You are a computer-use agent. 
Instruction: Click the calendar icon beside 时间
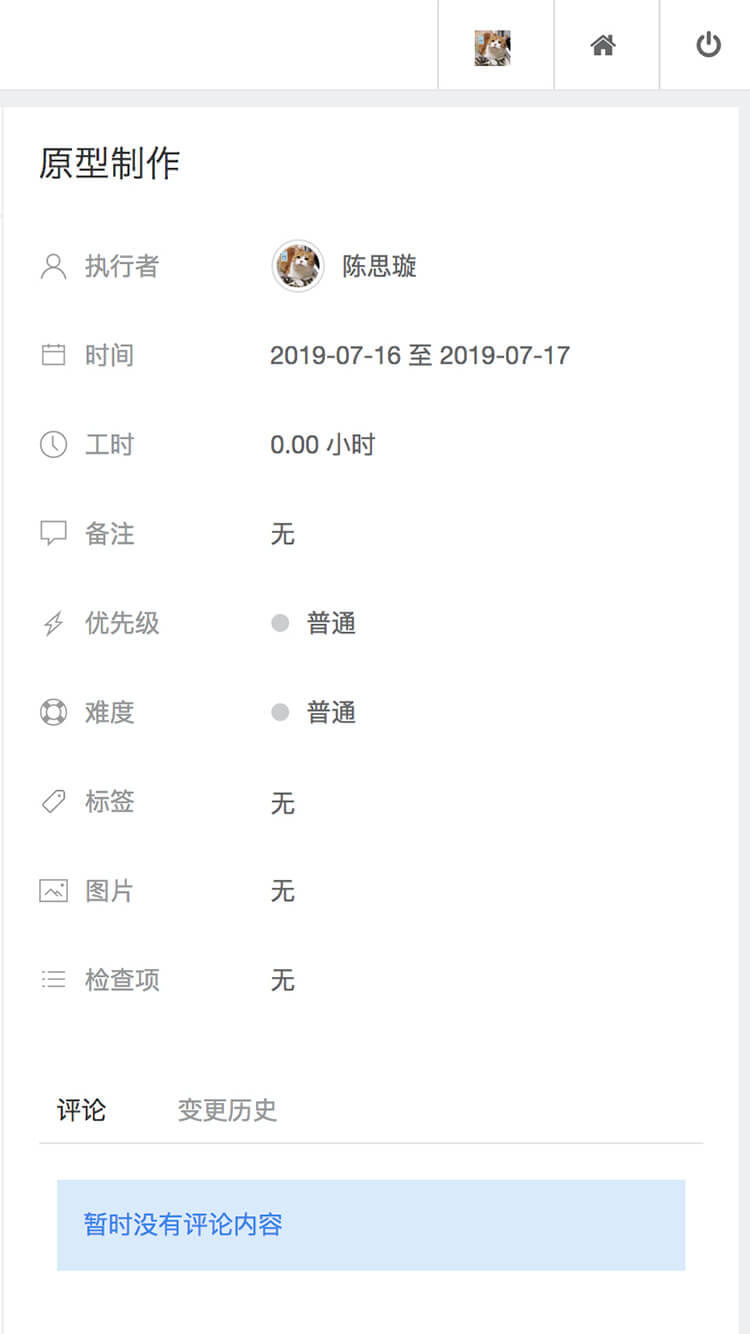pyautogui.click(x=53, y=355)
